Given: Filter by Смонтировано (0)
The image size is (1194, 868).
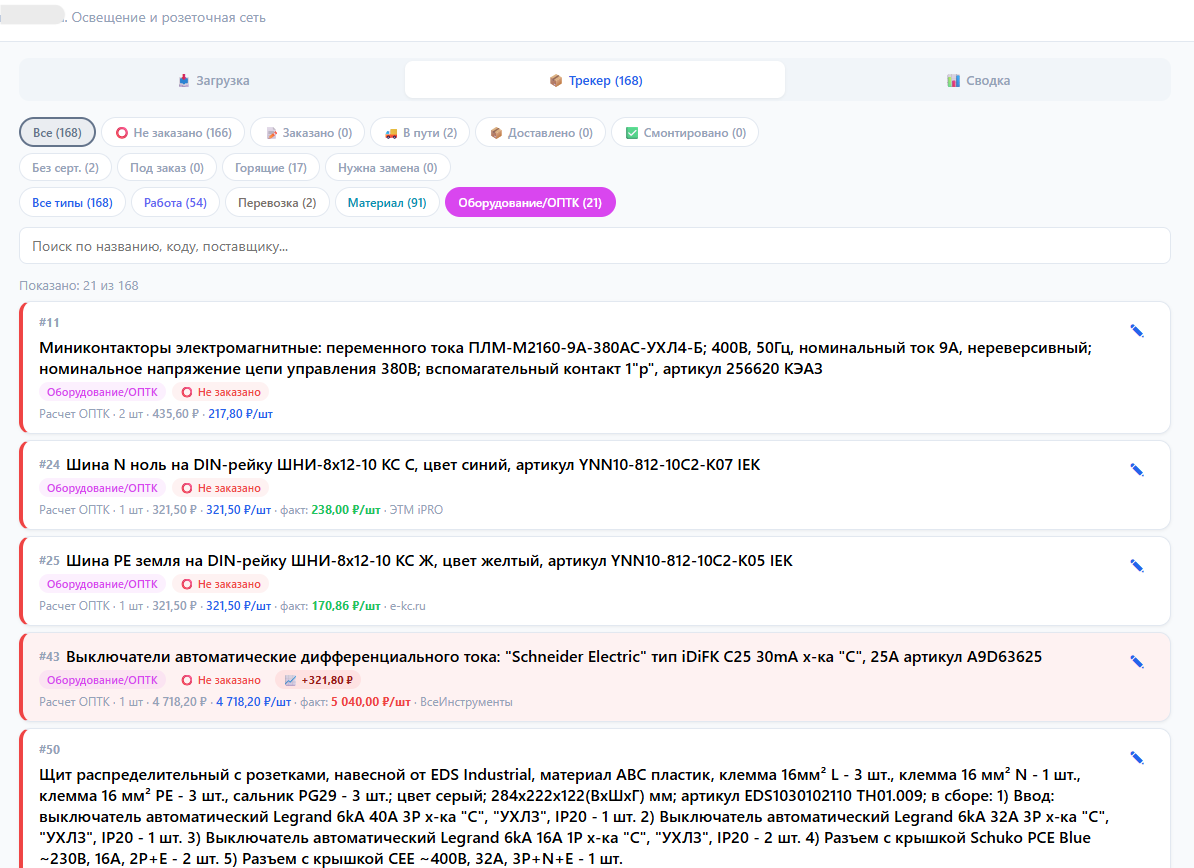Looking at the screenshot, I should coord(685,132).
